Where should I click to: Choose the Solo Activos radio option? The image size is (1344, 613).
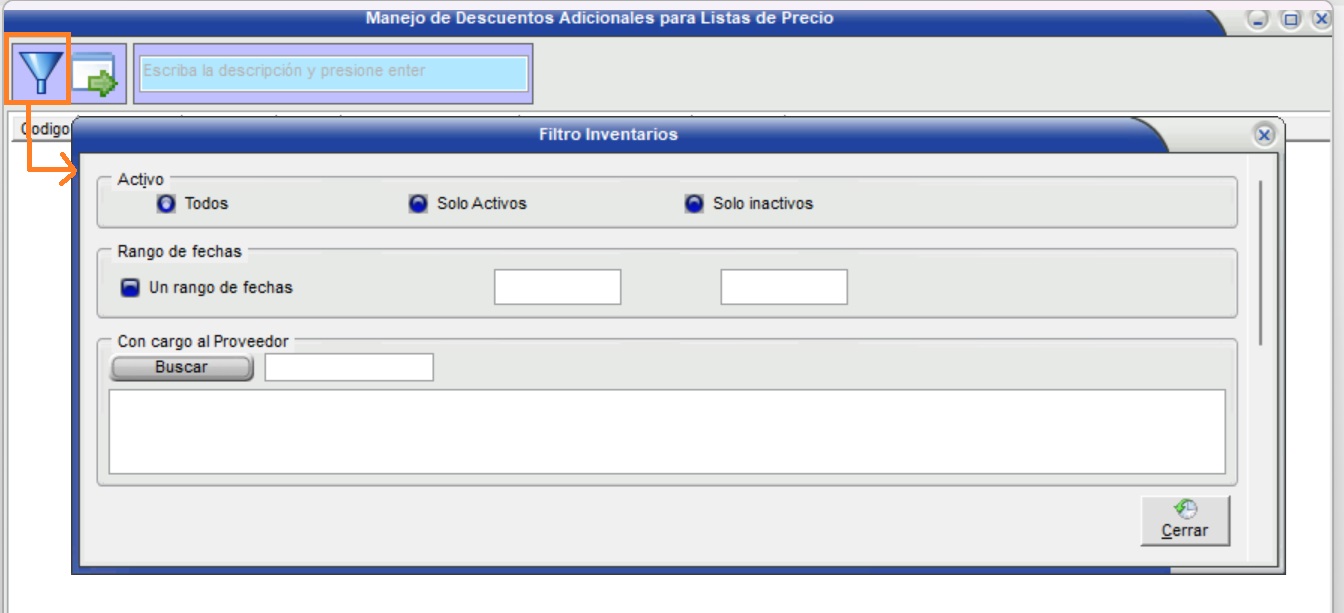(418, 204)
